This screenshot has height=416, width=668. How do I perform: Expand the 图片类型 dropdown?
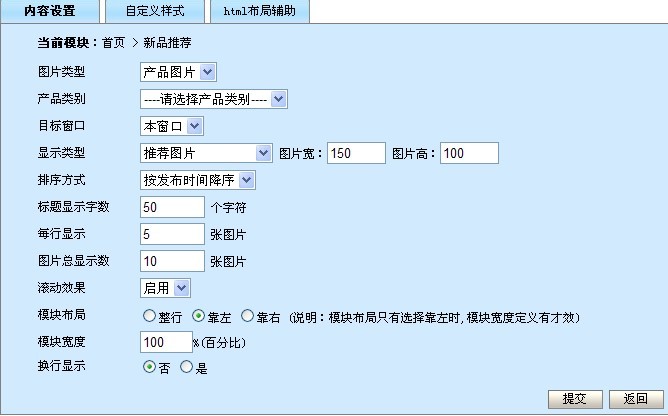coord(178,72)
